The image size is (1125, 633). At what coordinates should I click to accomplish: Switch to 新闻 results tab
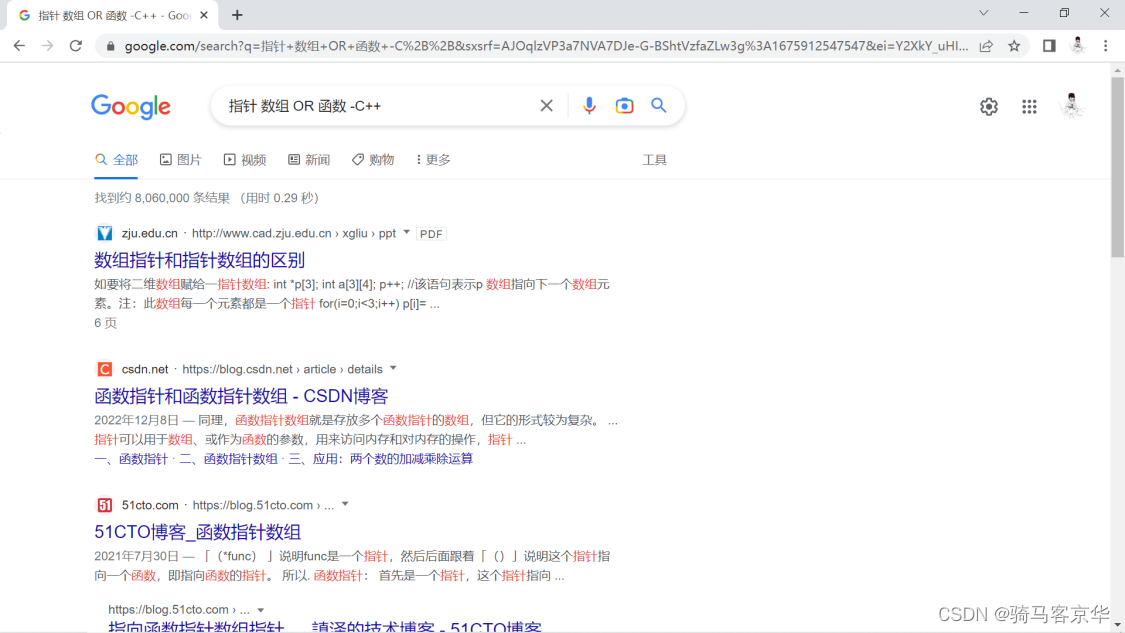pos(309,159)
